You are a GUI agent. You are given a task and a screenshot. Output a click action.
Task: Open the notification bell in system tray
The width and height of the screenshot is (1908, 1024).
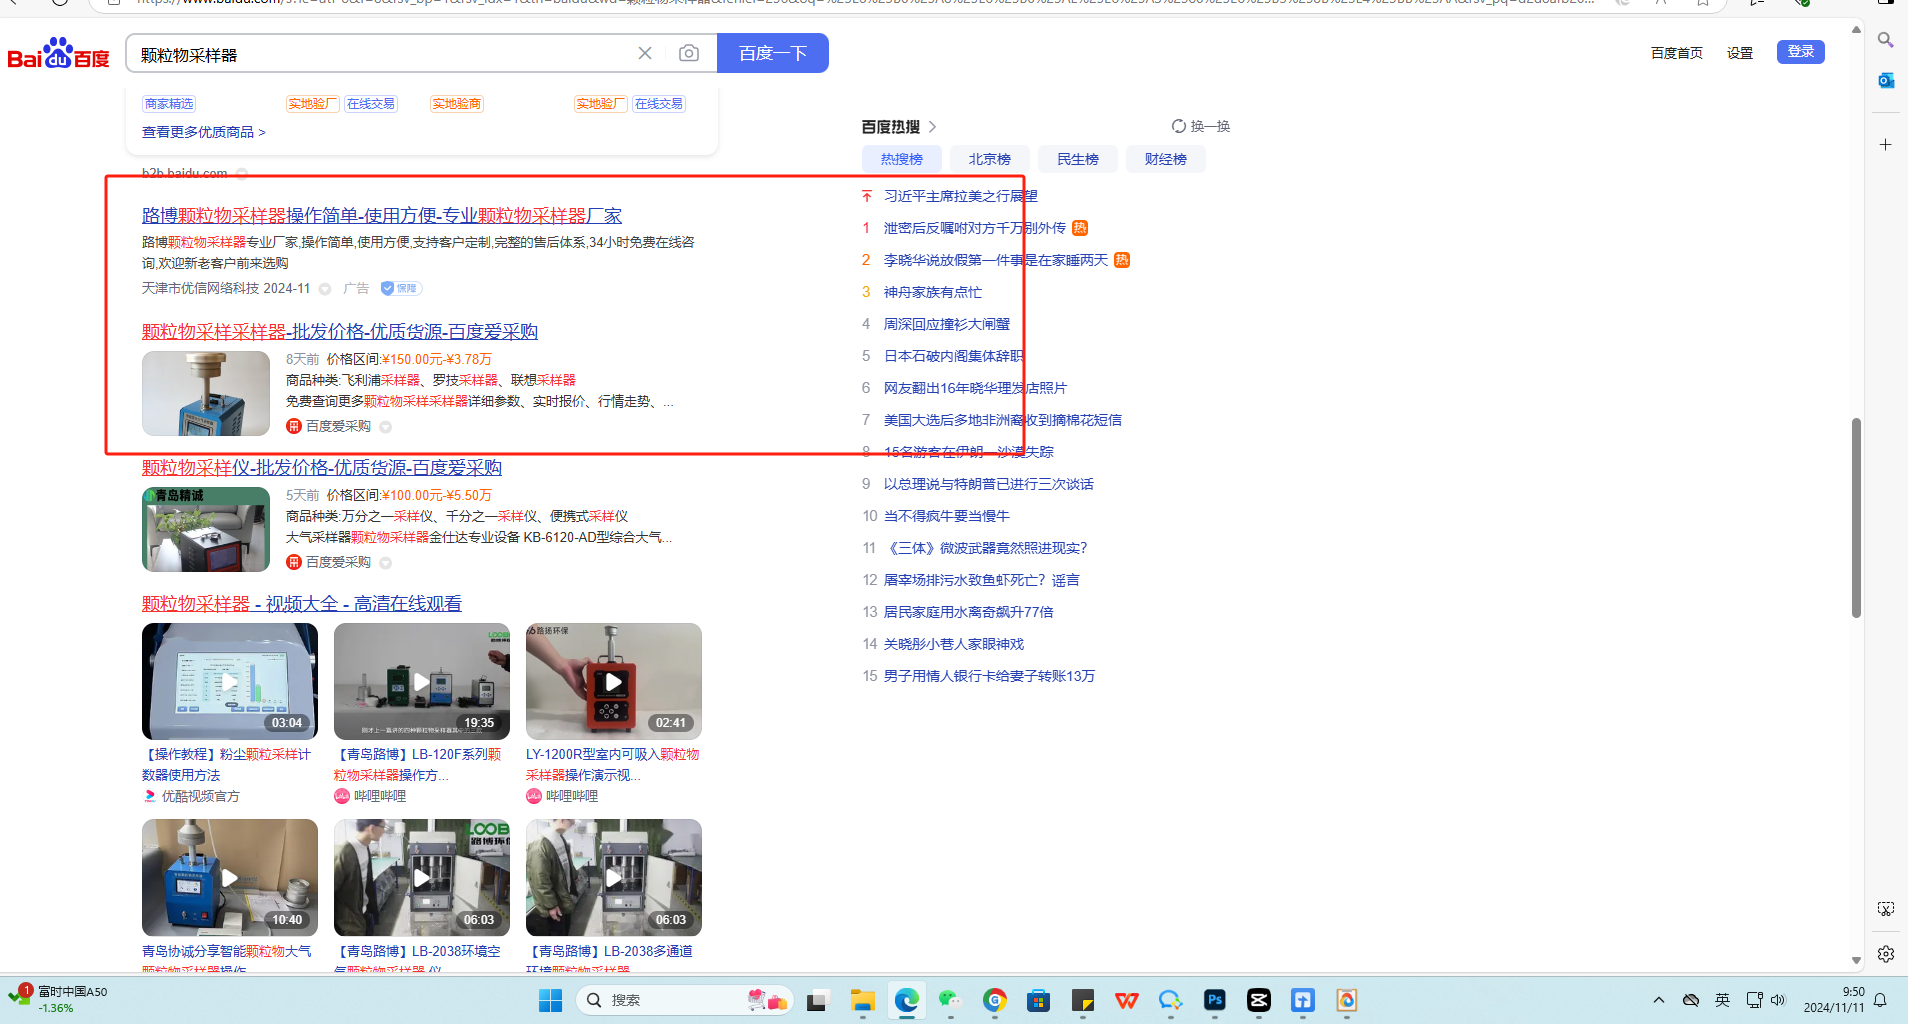tap(1880, 1000)
